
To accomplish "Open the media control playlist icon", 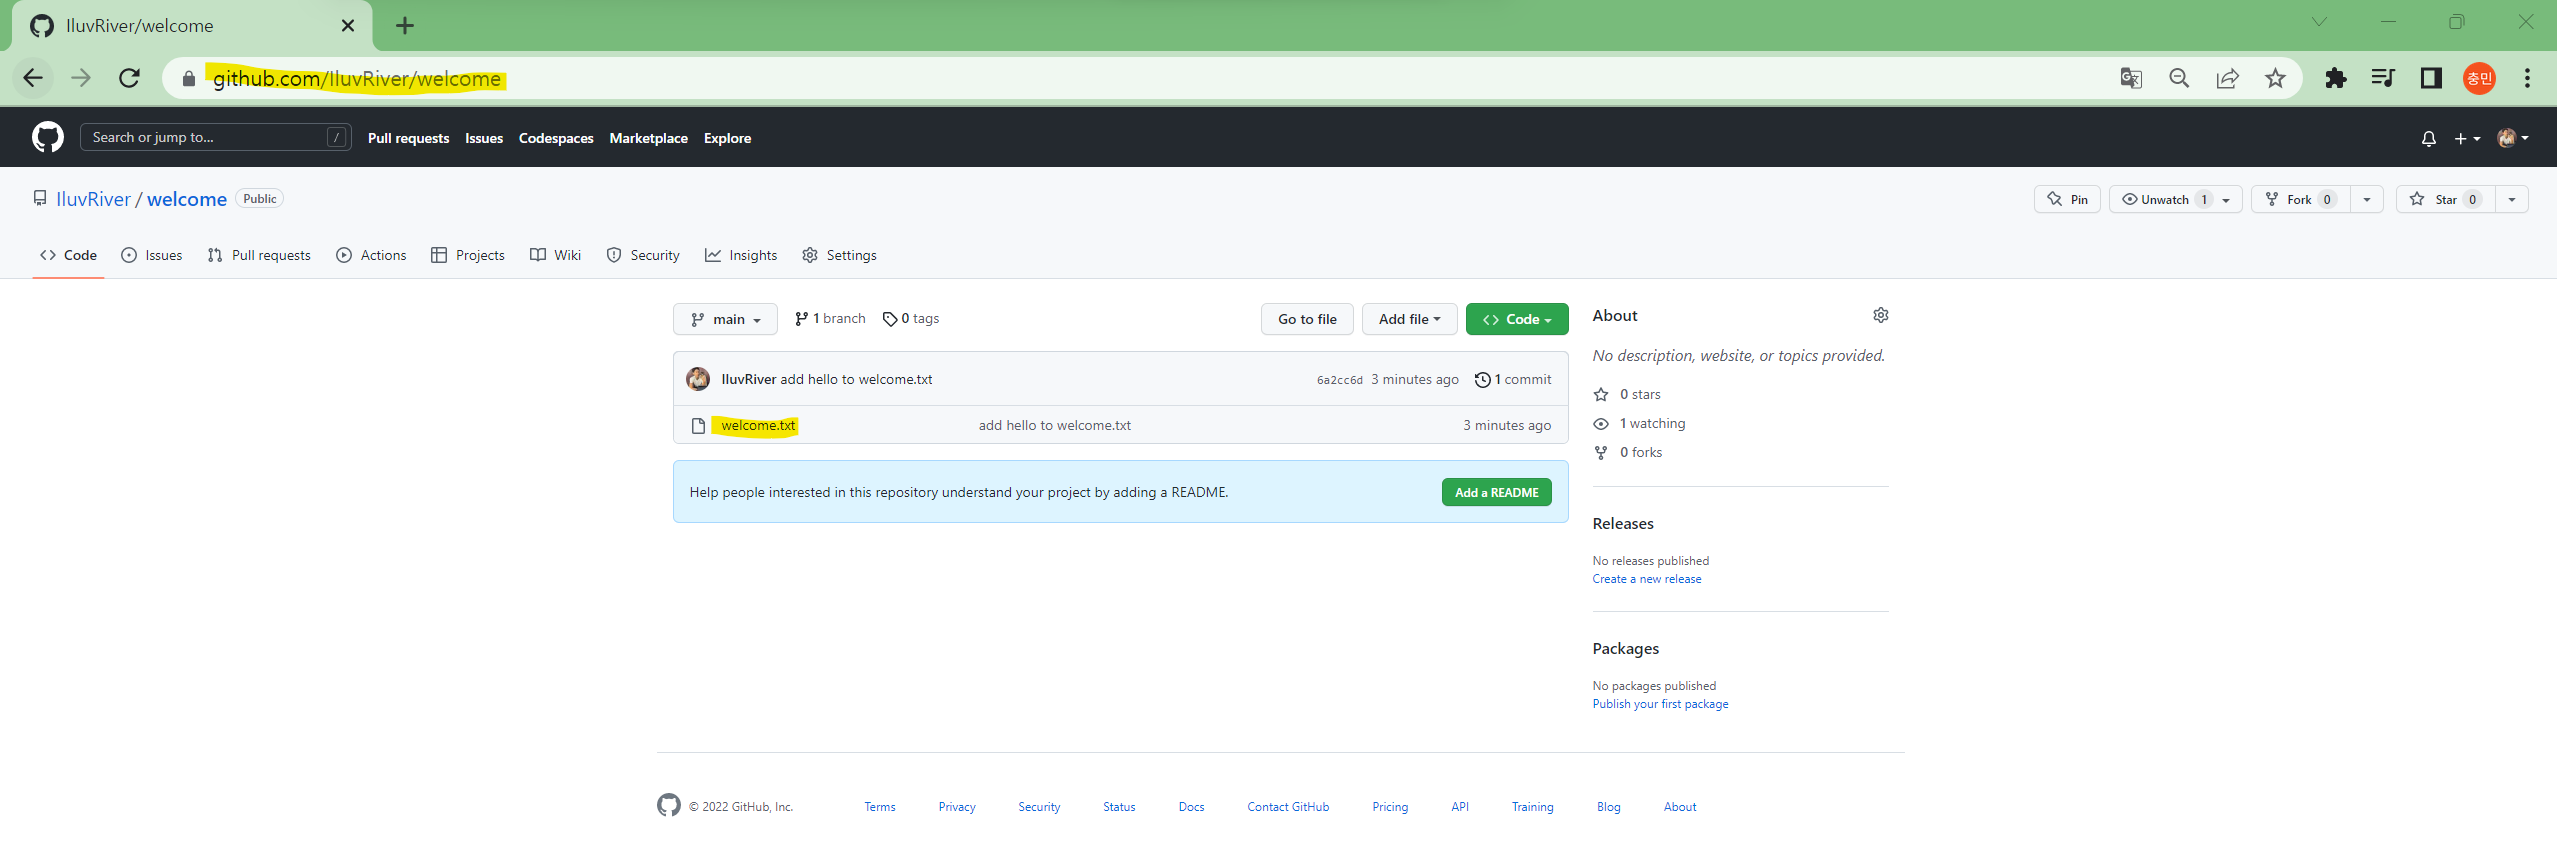I will click(2383, 78).
